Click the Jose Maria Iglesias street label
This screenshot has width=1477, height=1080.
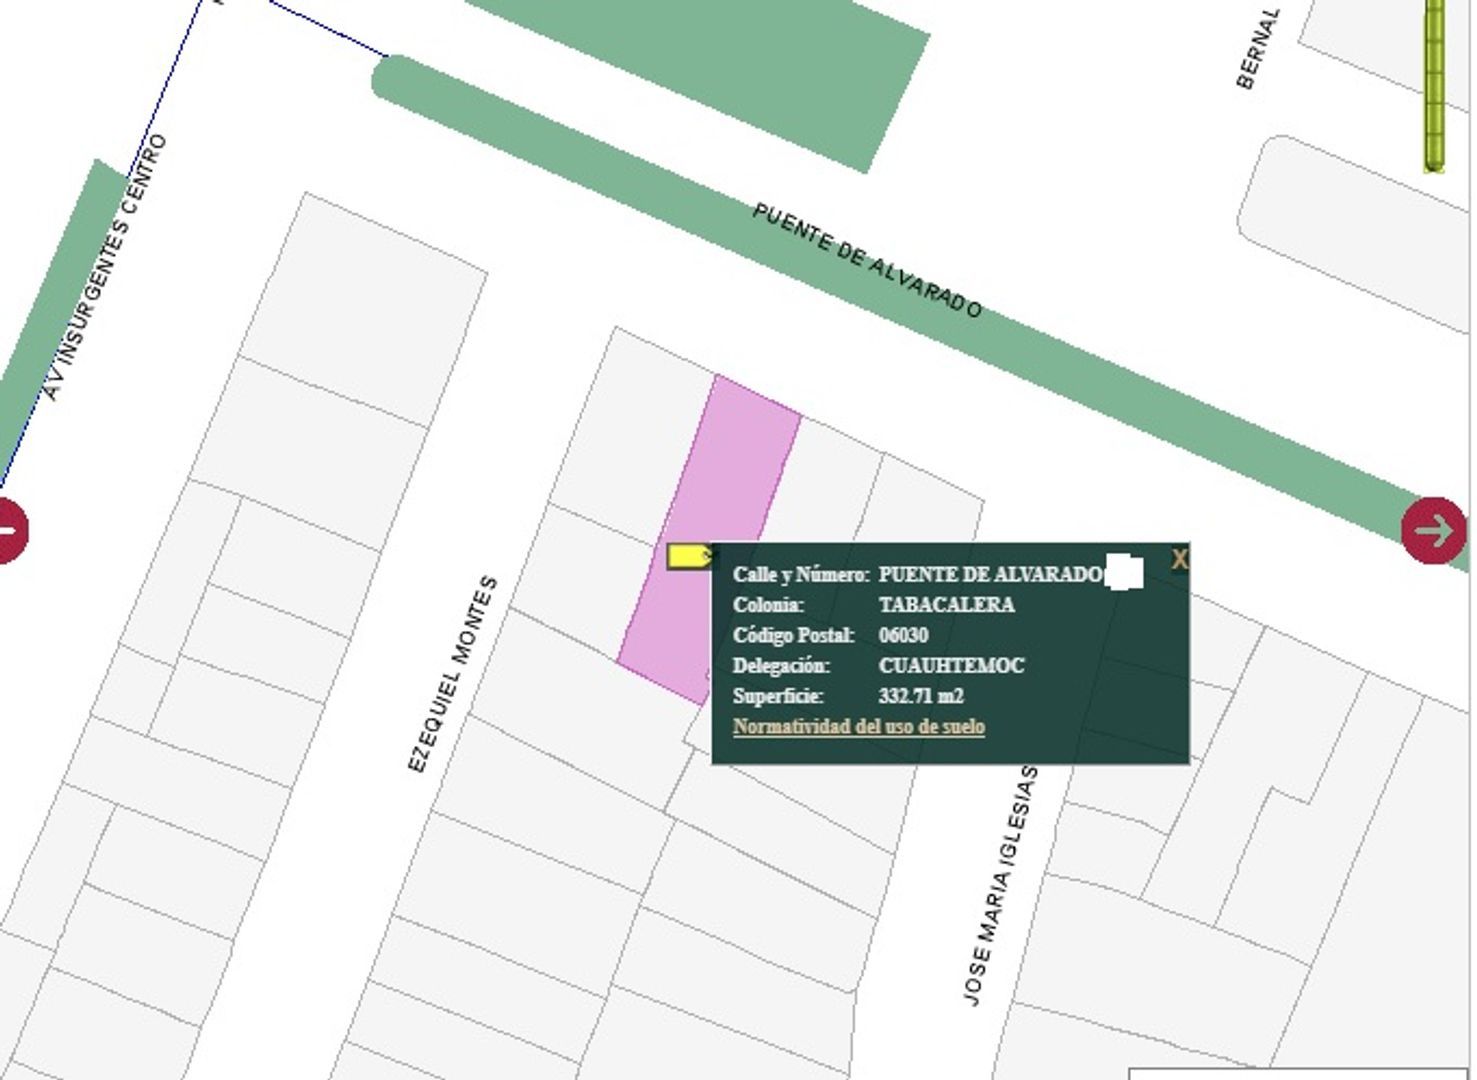1001,886
